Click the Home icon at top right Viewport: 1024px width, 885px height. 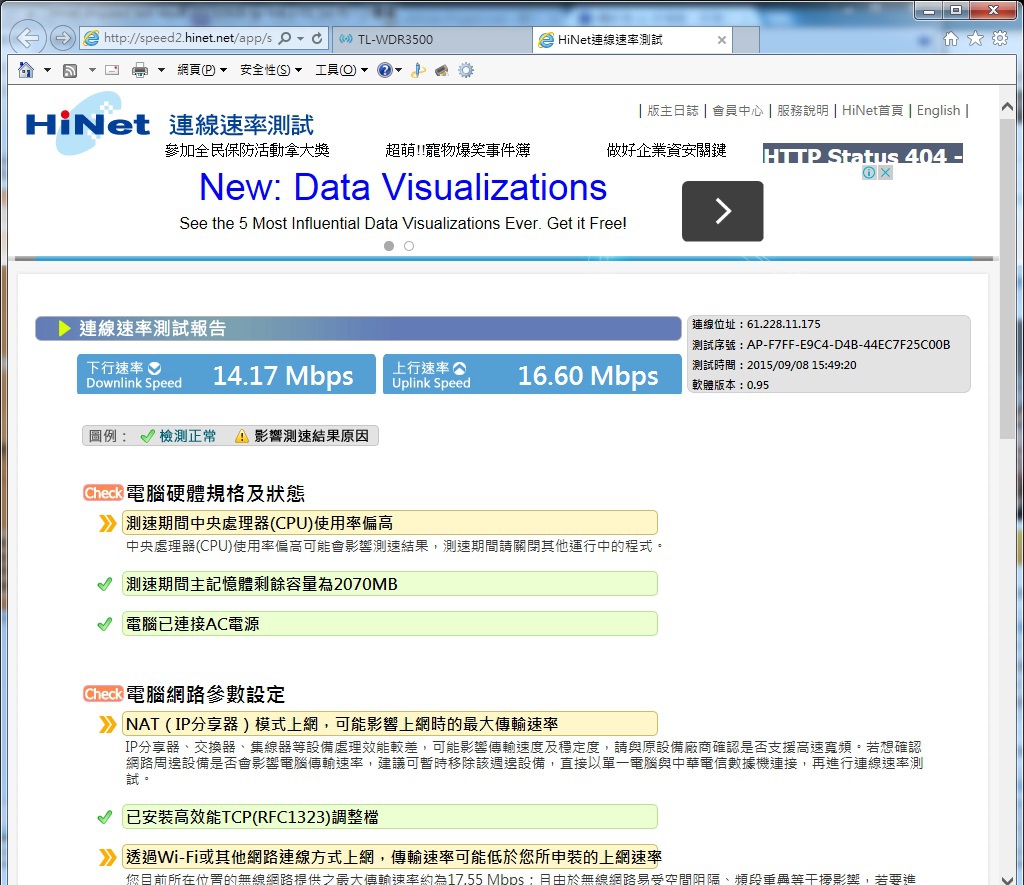click(951, 39)
